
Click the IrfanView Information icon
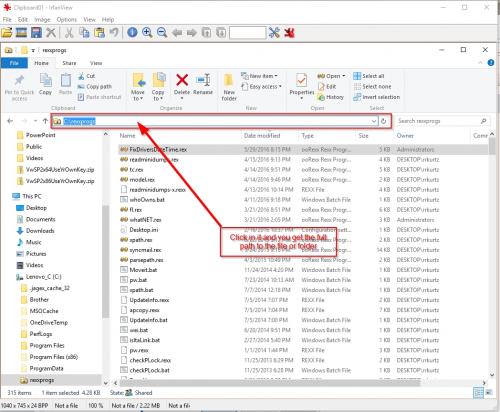(x=132, y=32)
